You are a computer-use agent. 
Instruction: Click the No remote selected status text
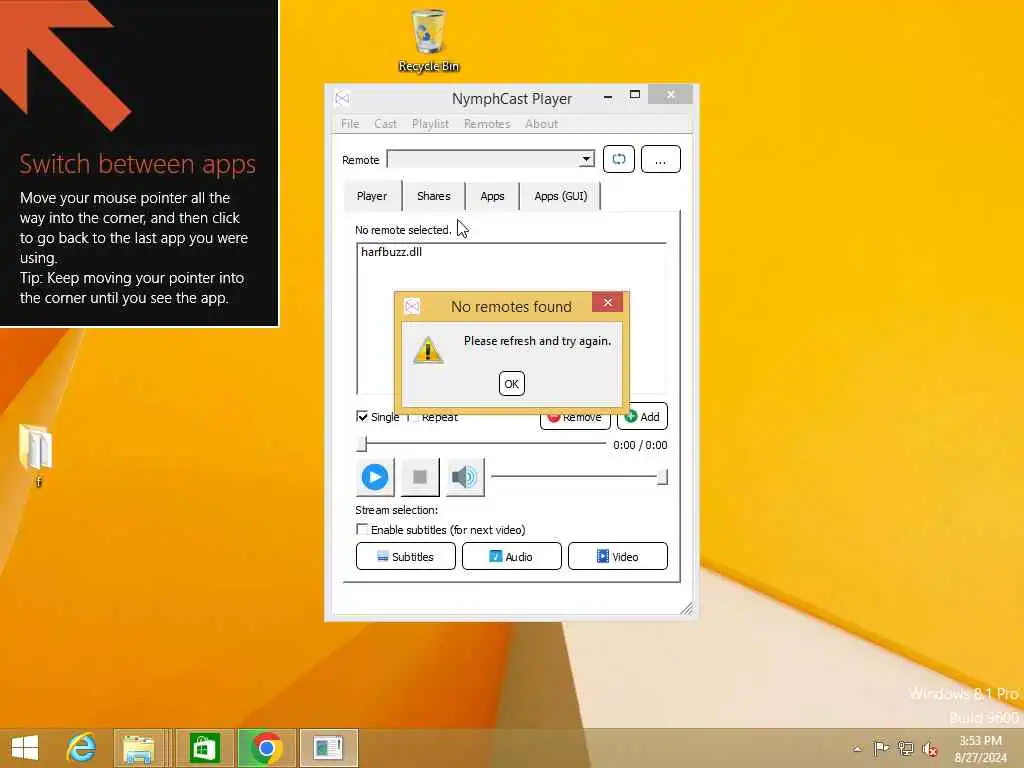coord(403,230)
